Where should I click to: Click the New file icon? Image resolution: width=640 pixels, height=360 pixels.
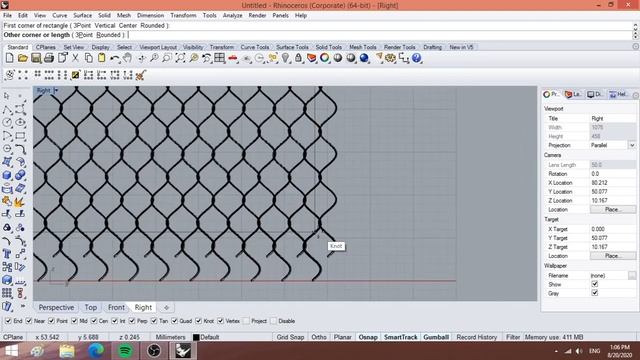coord(9,58)
